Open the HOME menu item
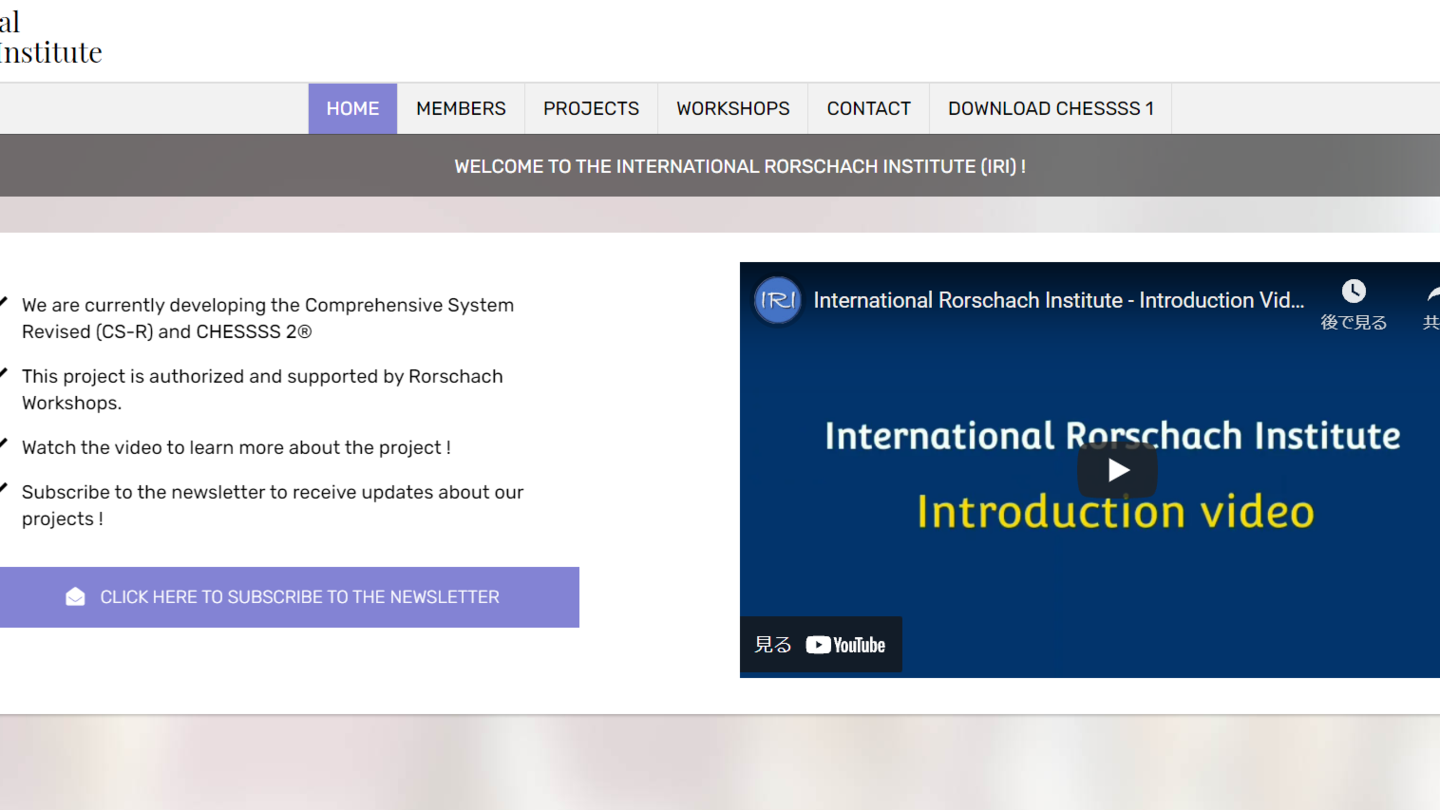 click(353, 108)
